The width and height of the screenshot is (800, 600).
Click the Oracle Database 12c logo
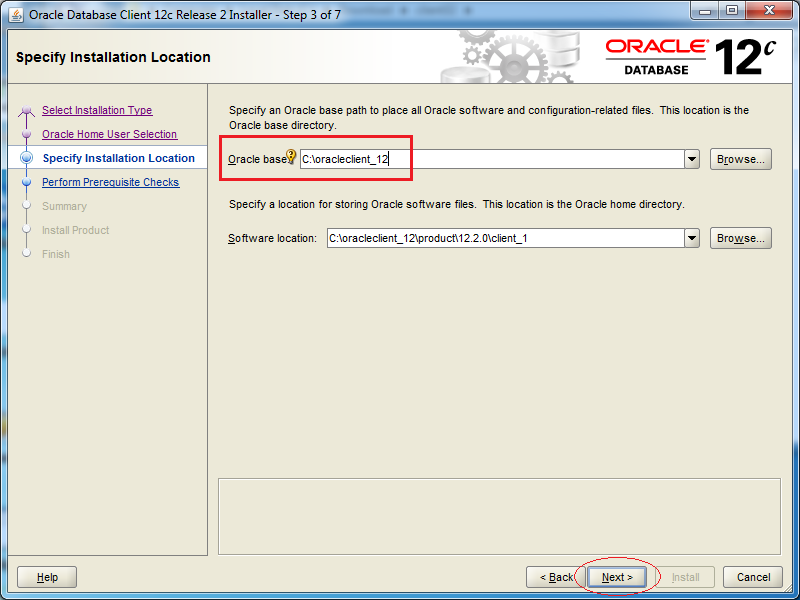pyautogui.click(x=691, y=57)
